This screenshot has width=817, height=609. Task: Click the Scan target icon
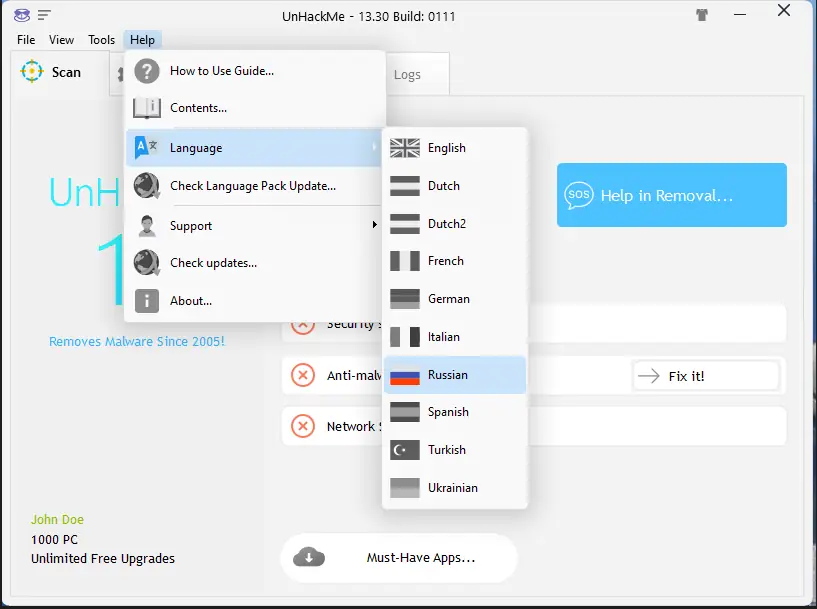(32, 71)
